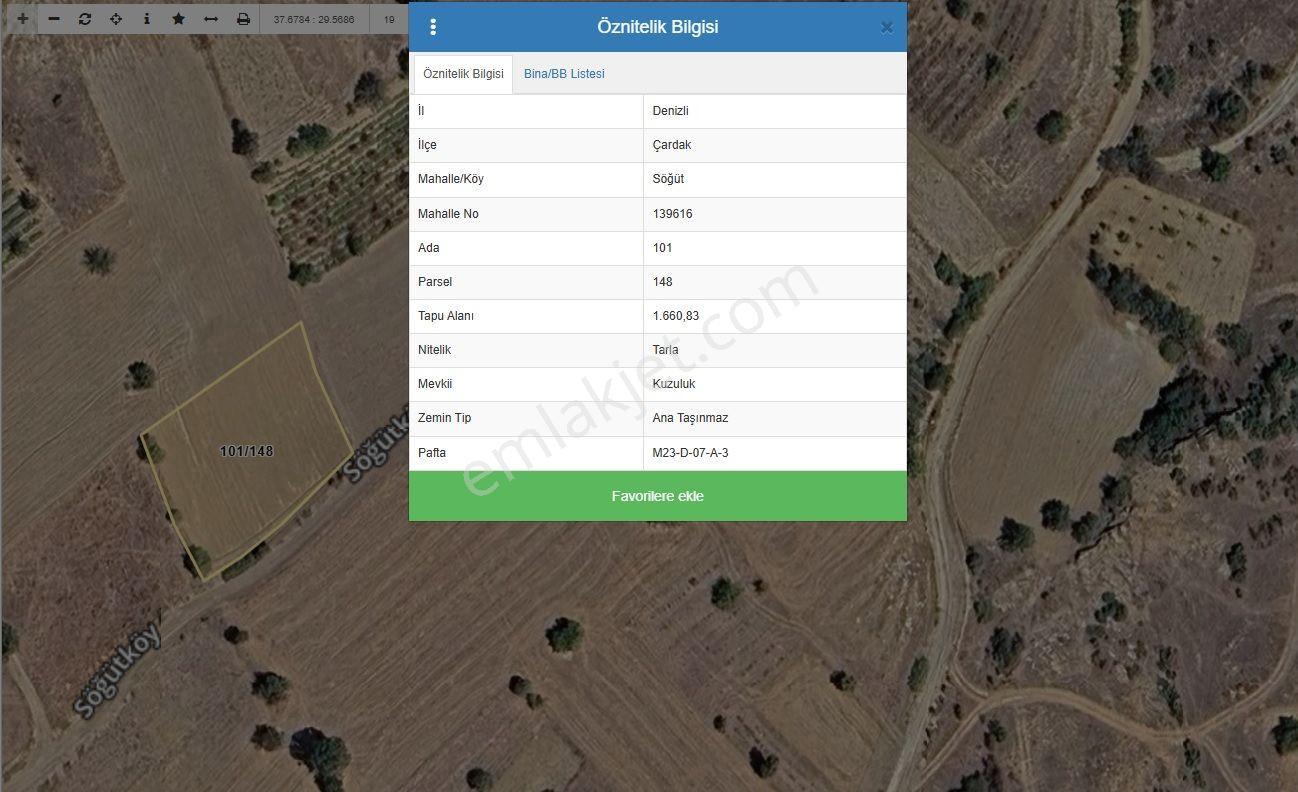
Task: Select the Öznitelik Bilgisi tab
Action: [x=463, y=74]
